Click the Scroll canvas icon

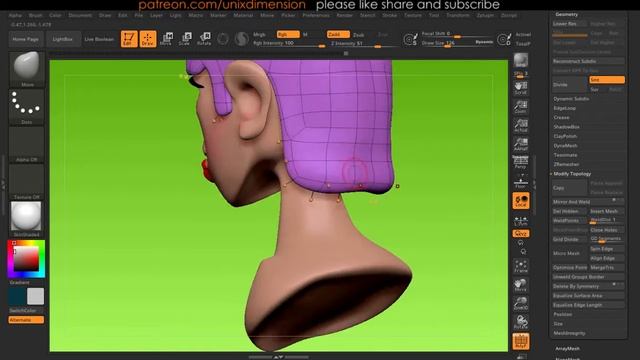pos(520,88)
